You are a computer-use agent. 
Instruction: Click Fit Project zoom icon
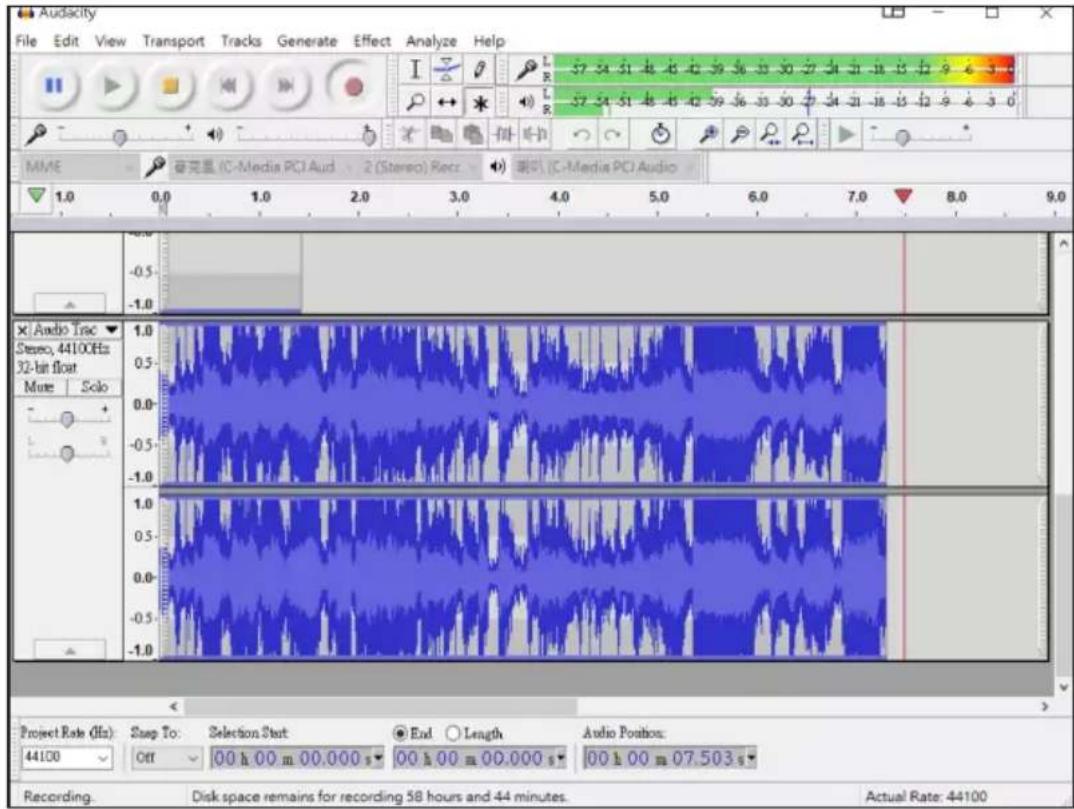click(x=802, y=134)
